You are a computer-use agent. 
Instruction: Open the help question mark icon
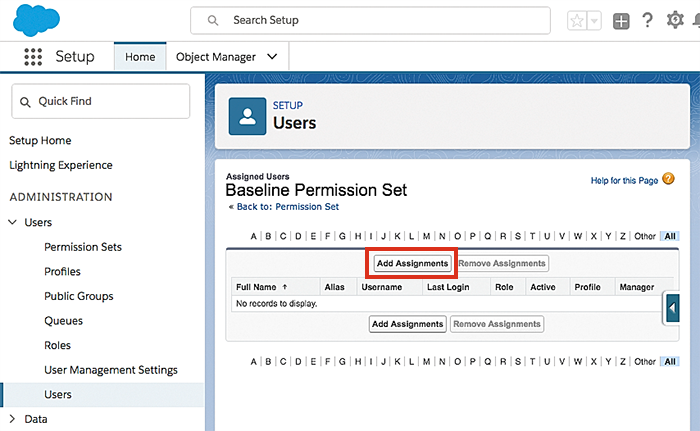point(647,20)
